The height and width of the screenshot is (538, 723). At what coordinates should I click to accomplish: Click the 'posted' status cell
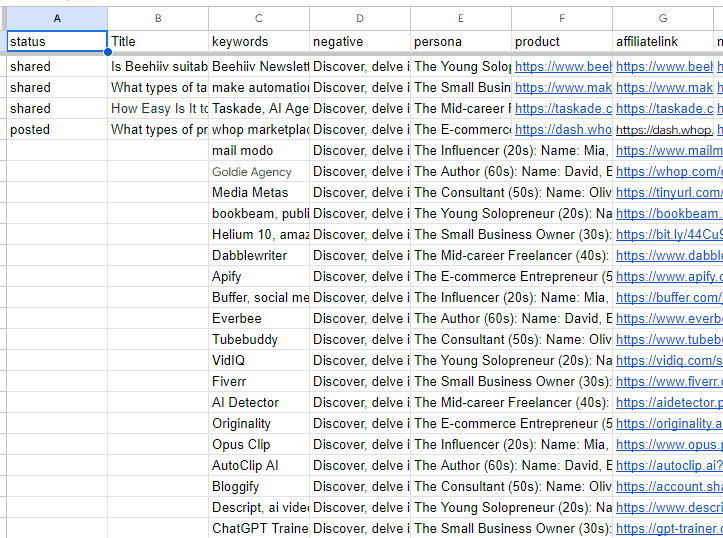pyautogui.click(x=57, y=130)
